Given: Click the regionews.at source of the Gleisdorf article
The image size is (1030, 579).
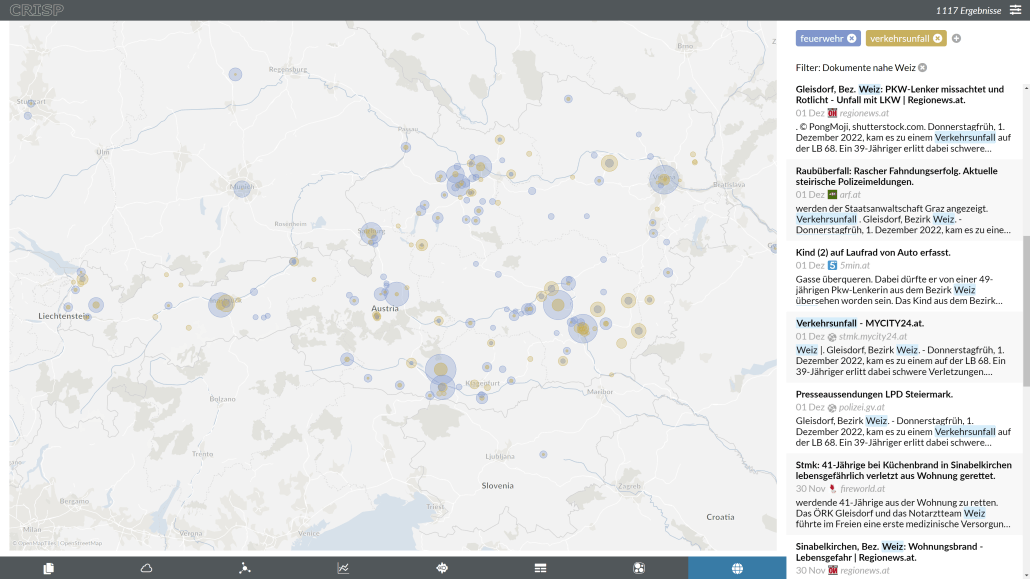Looking at the screenshot, I should point(864,113).
